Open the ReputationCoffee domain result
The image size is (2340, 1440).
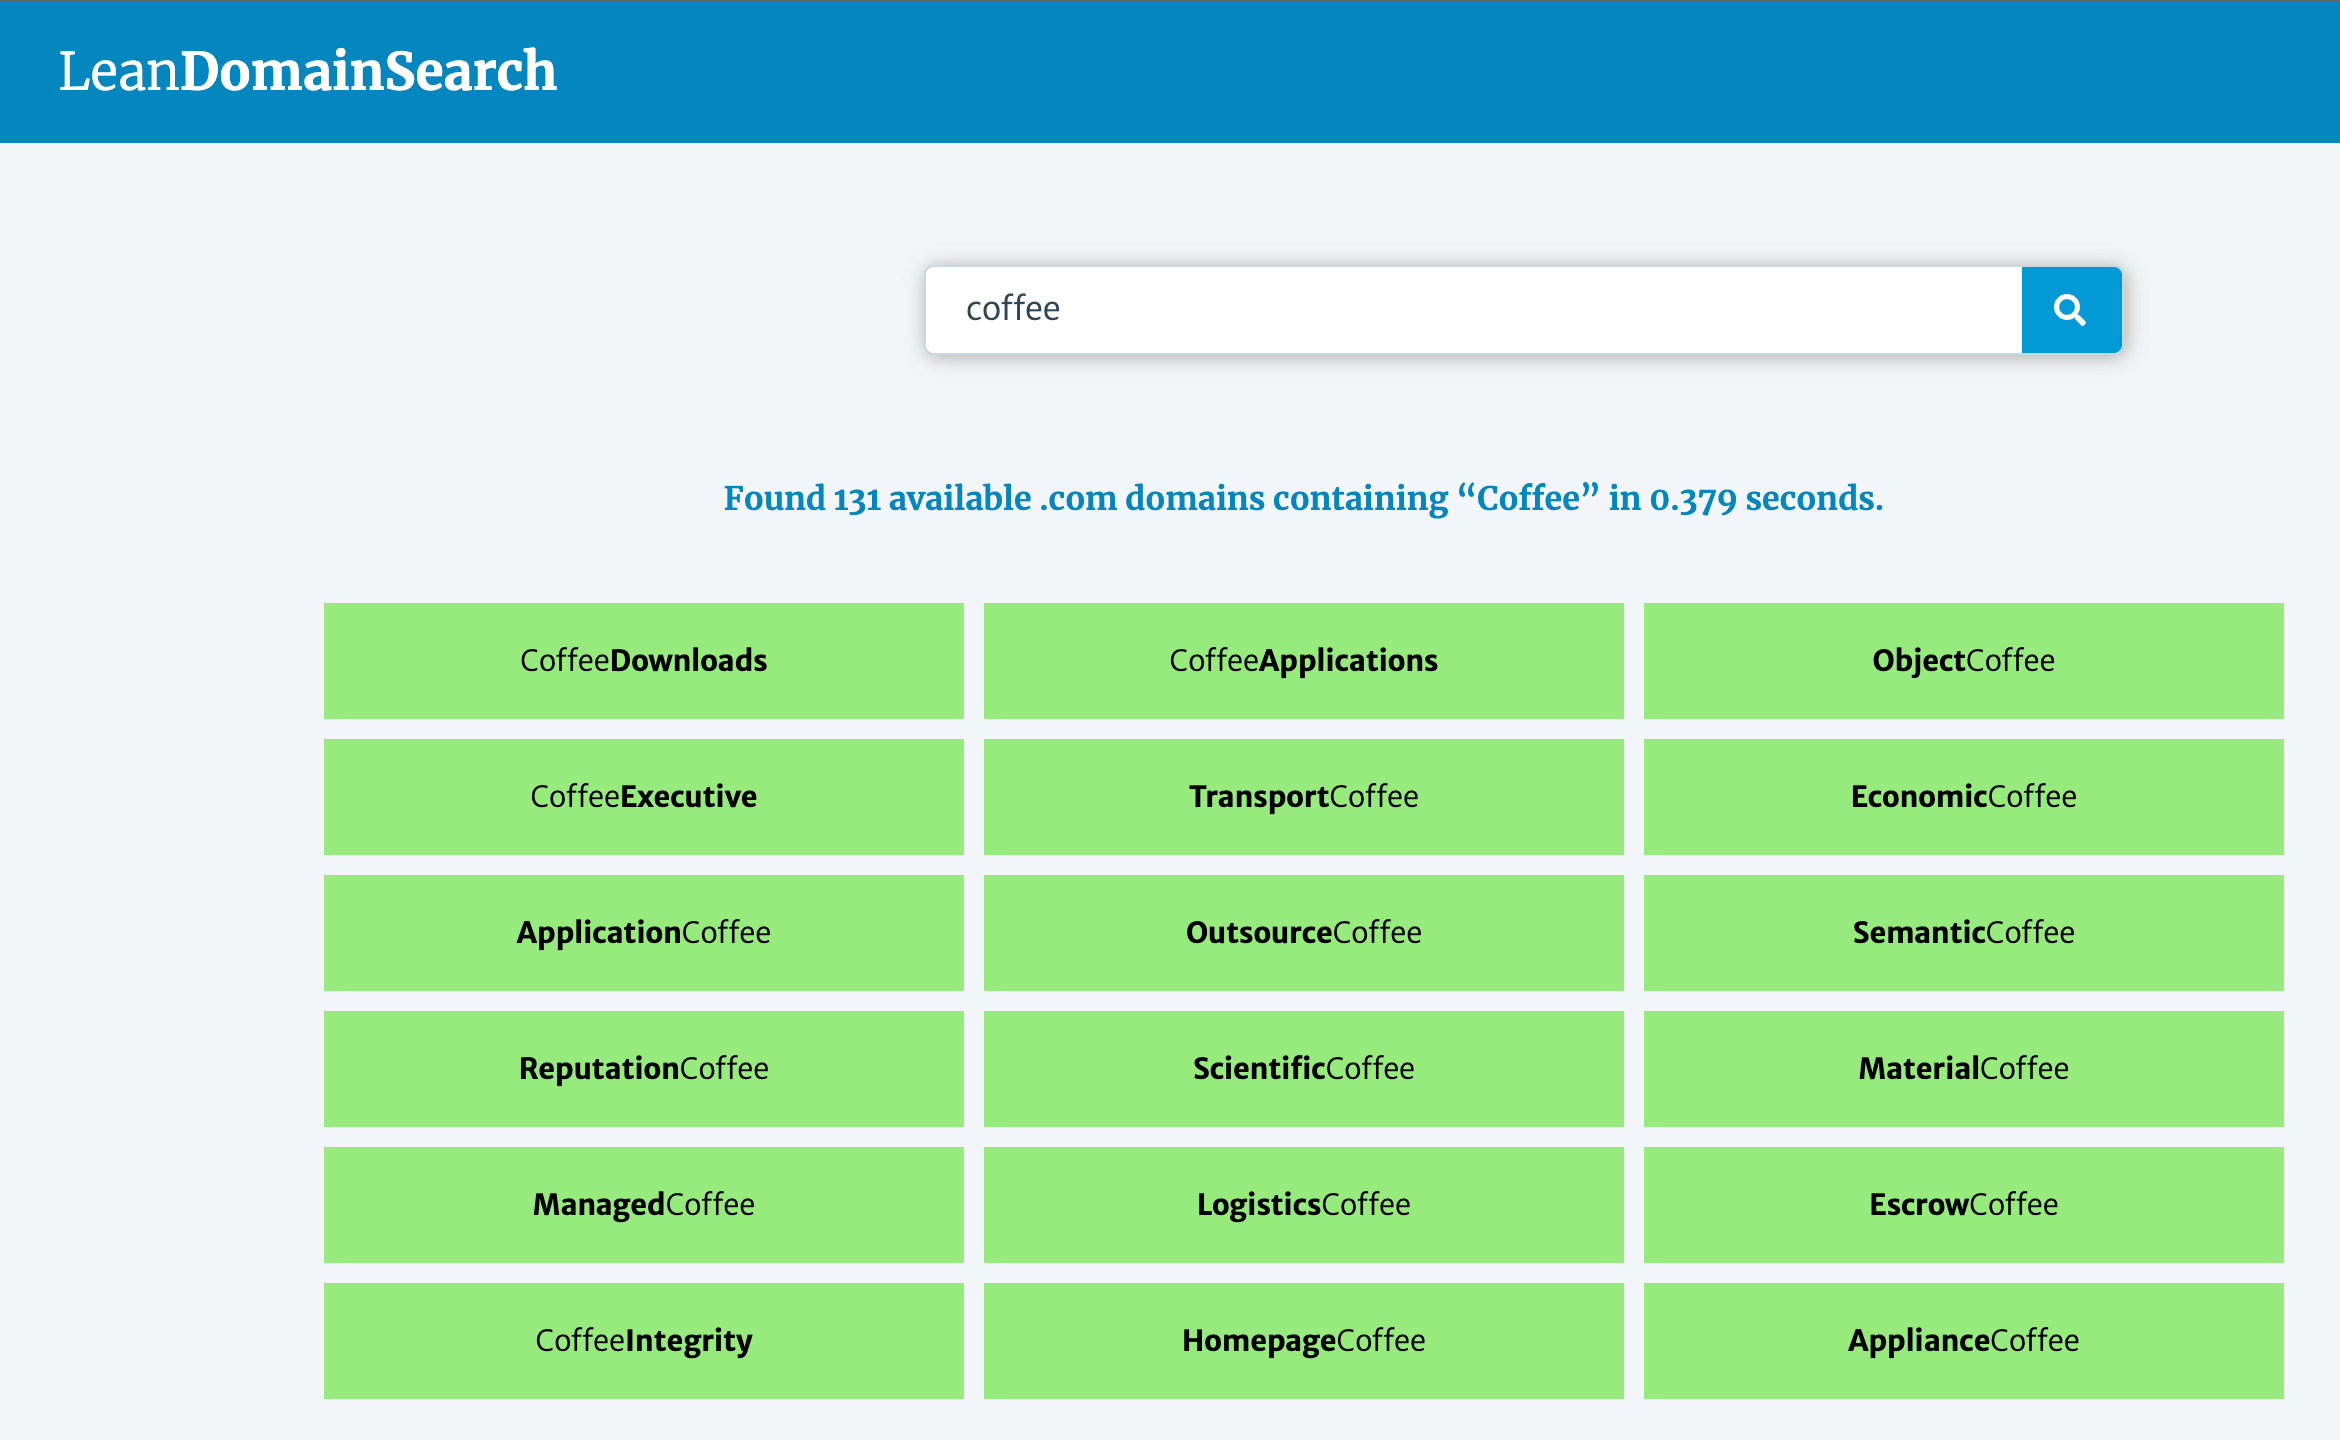tap(644, 1069)
